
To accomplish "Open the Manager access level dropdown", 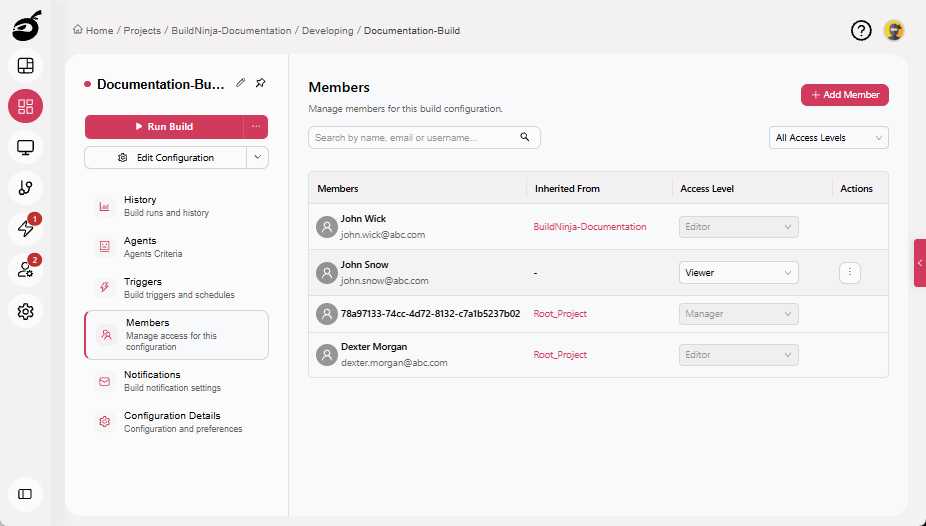I will 739,313.
